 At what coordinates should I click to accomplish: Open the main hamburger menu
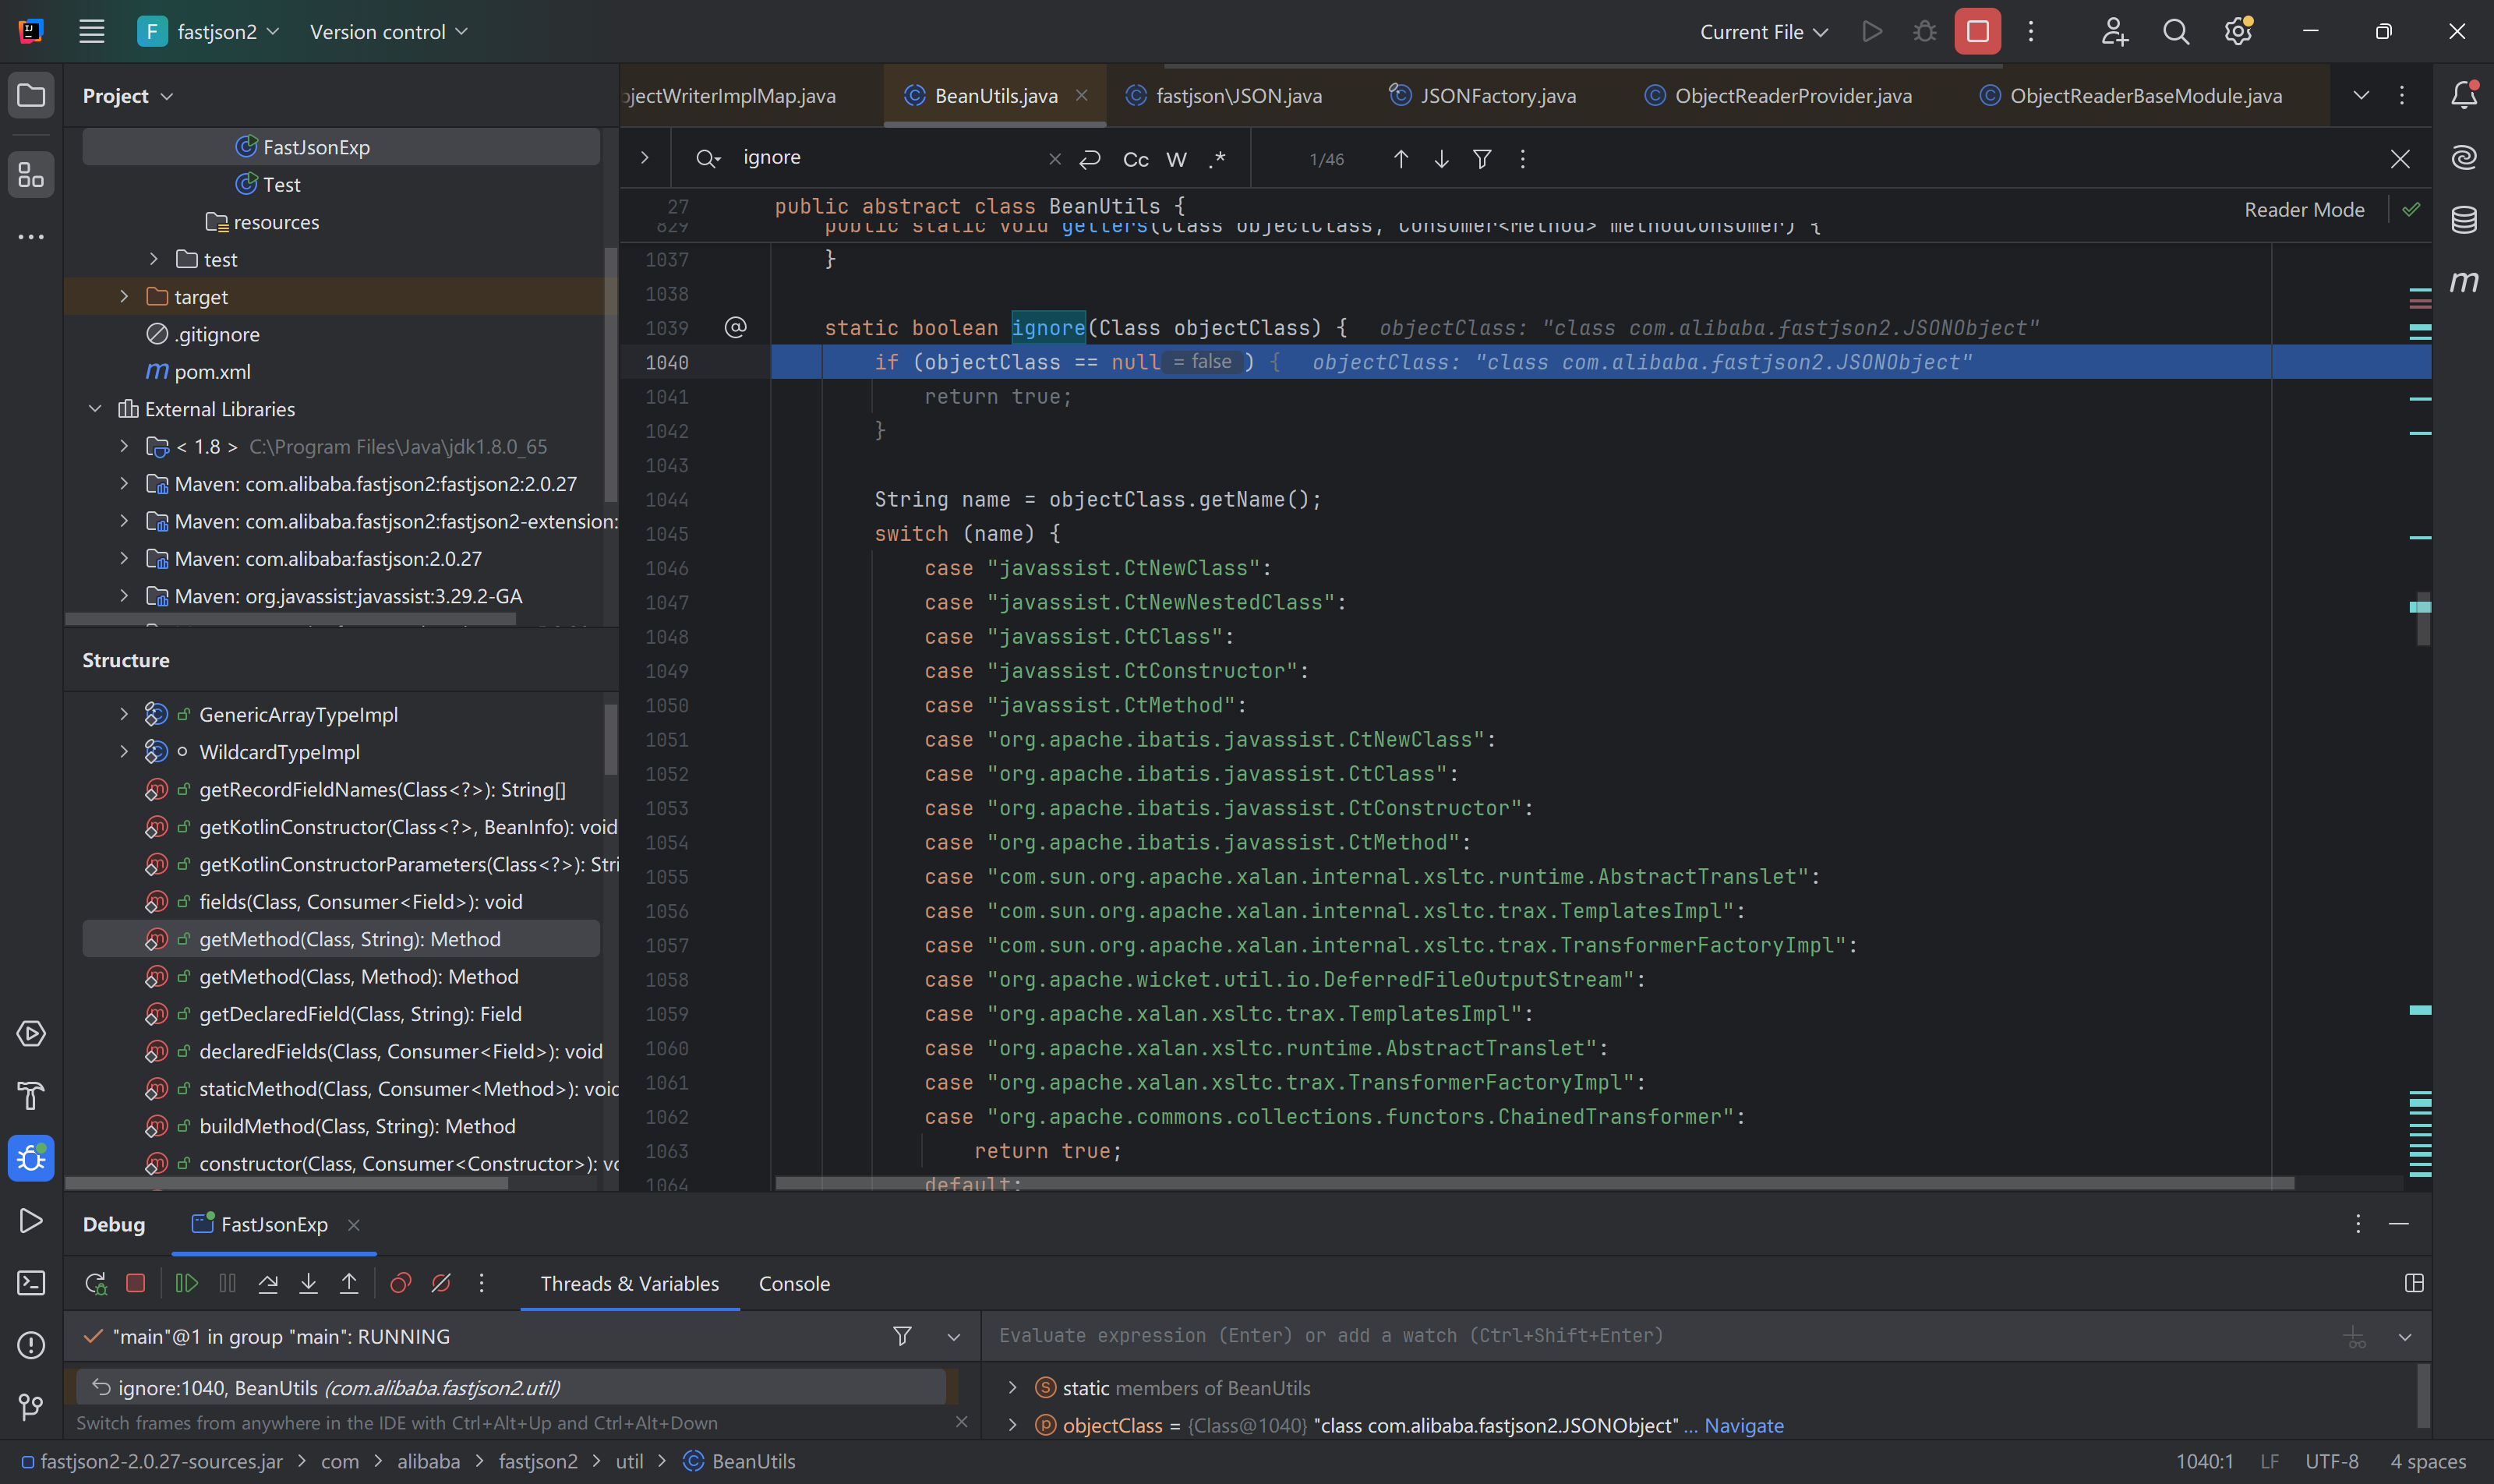[92, 32]
